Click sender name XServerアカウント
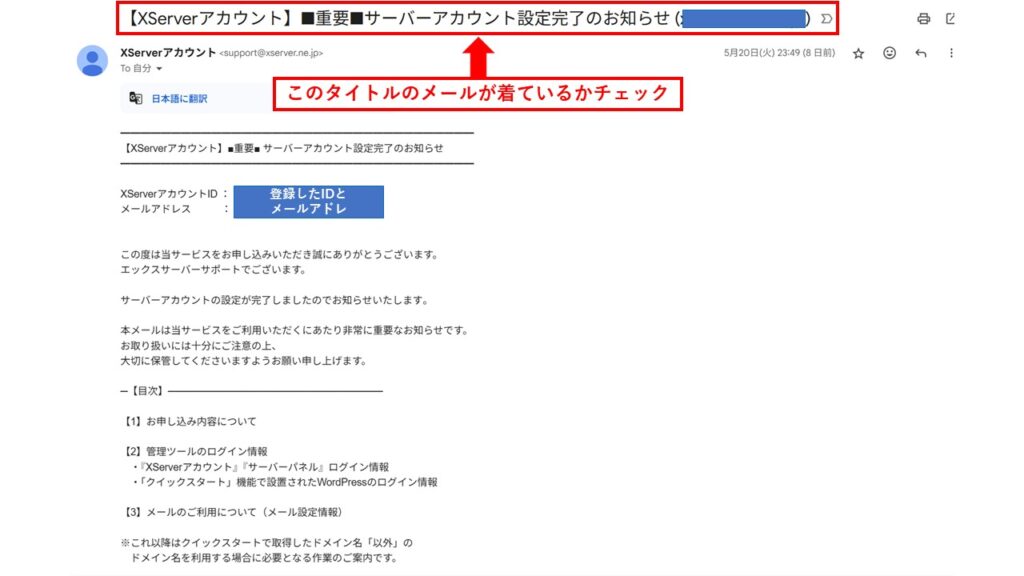The image size is (1024, 576). coord(168,53)
